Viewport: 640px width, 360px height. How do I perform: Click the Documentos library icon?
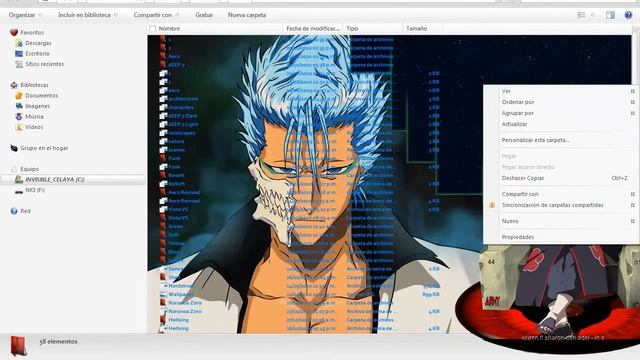(x=19, y=96)
